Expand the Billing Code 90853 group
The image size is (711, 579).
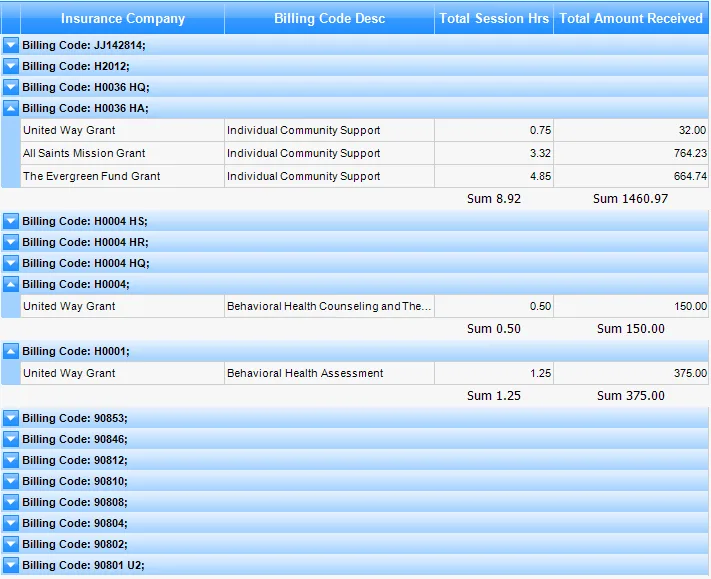11,418
